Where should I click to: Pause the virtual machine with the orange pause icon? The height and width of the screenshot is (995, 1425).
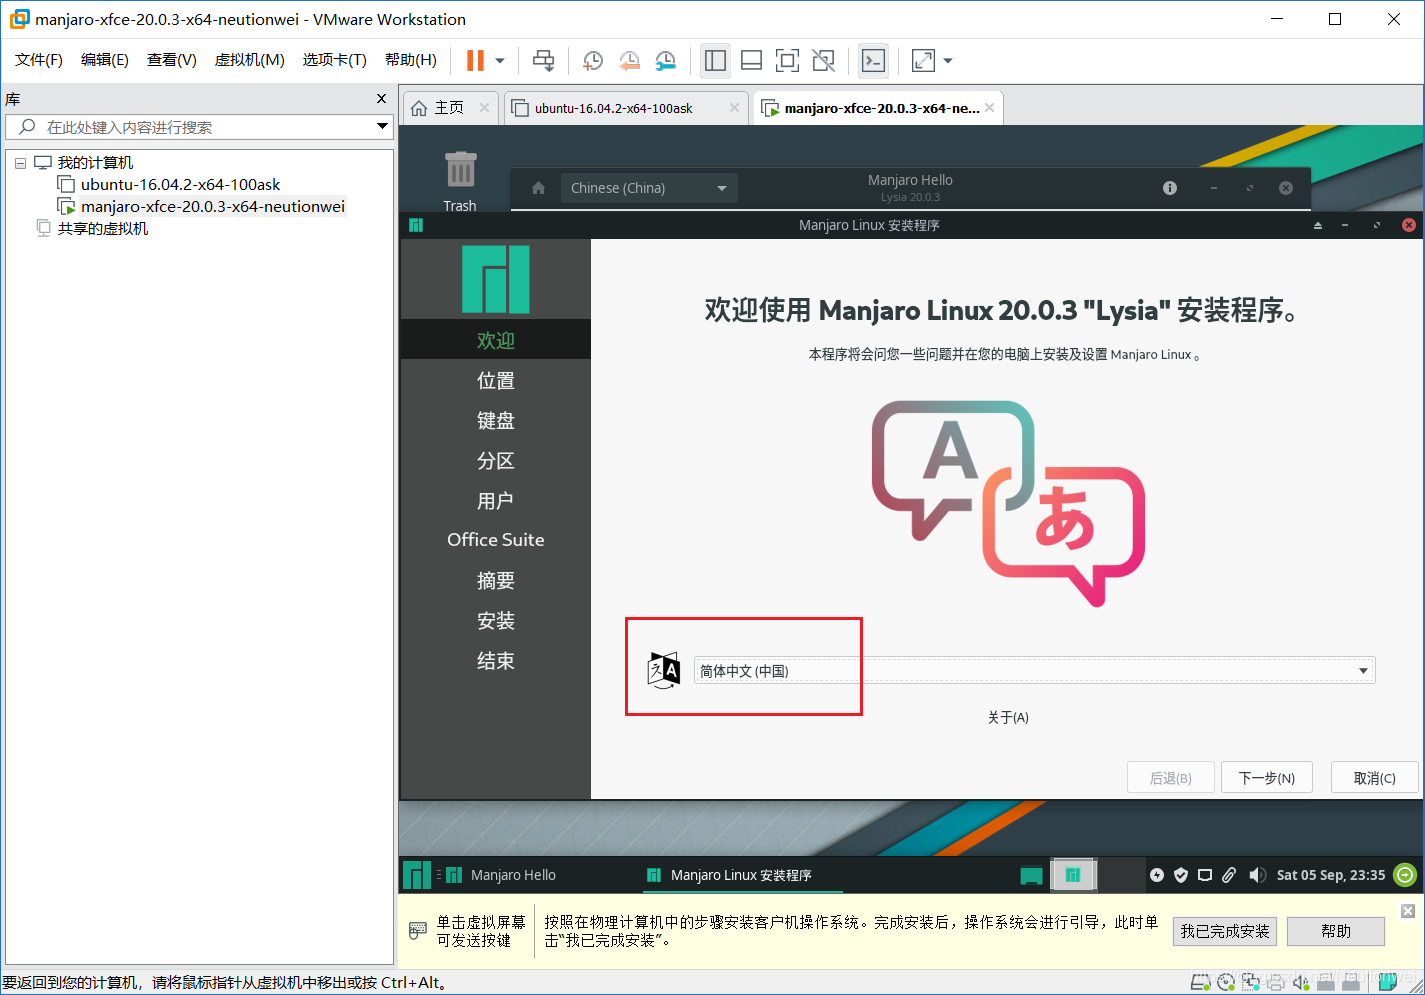[475, 61]
